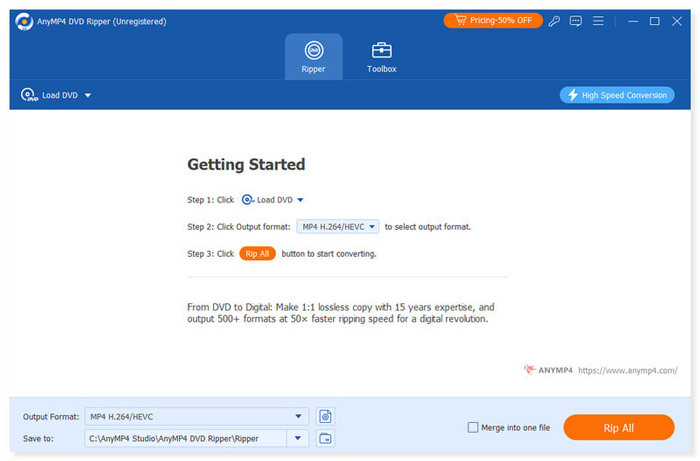700x461 pixels.
Task: Expand the Load DVD dropdown arrow in toolbar
Action: tap(88, 96)
